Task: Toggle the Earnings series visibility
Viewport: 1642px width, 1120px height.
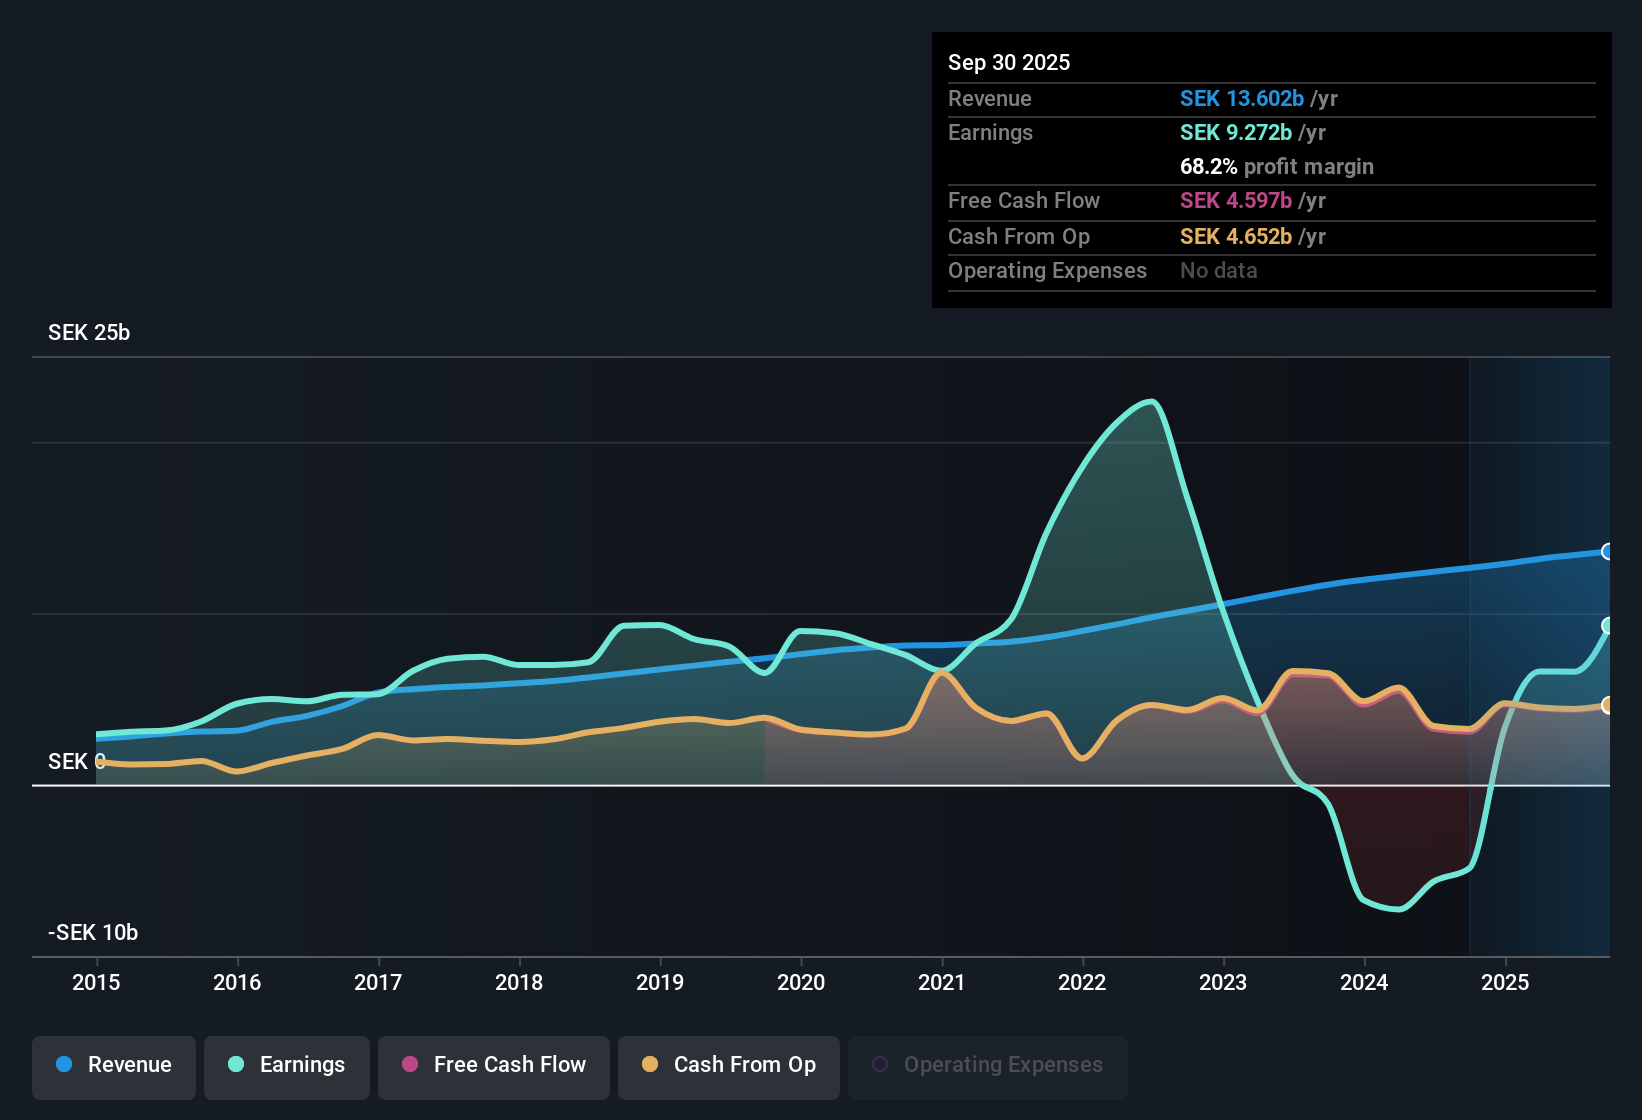Action: click(286, 1066)
